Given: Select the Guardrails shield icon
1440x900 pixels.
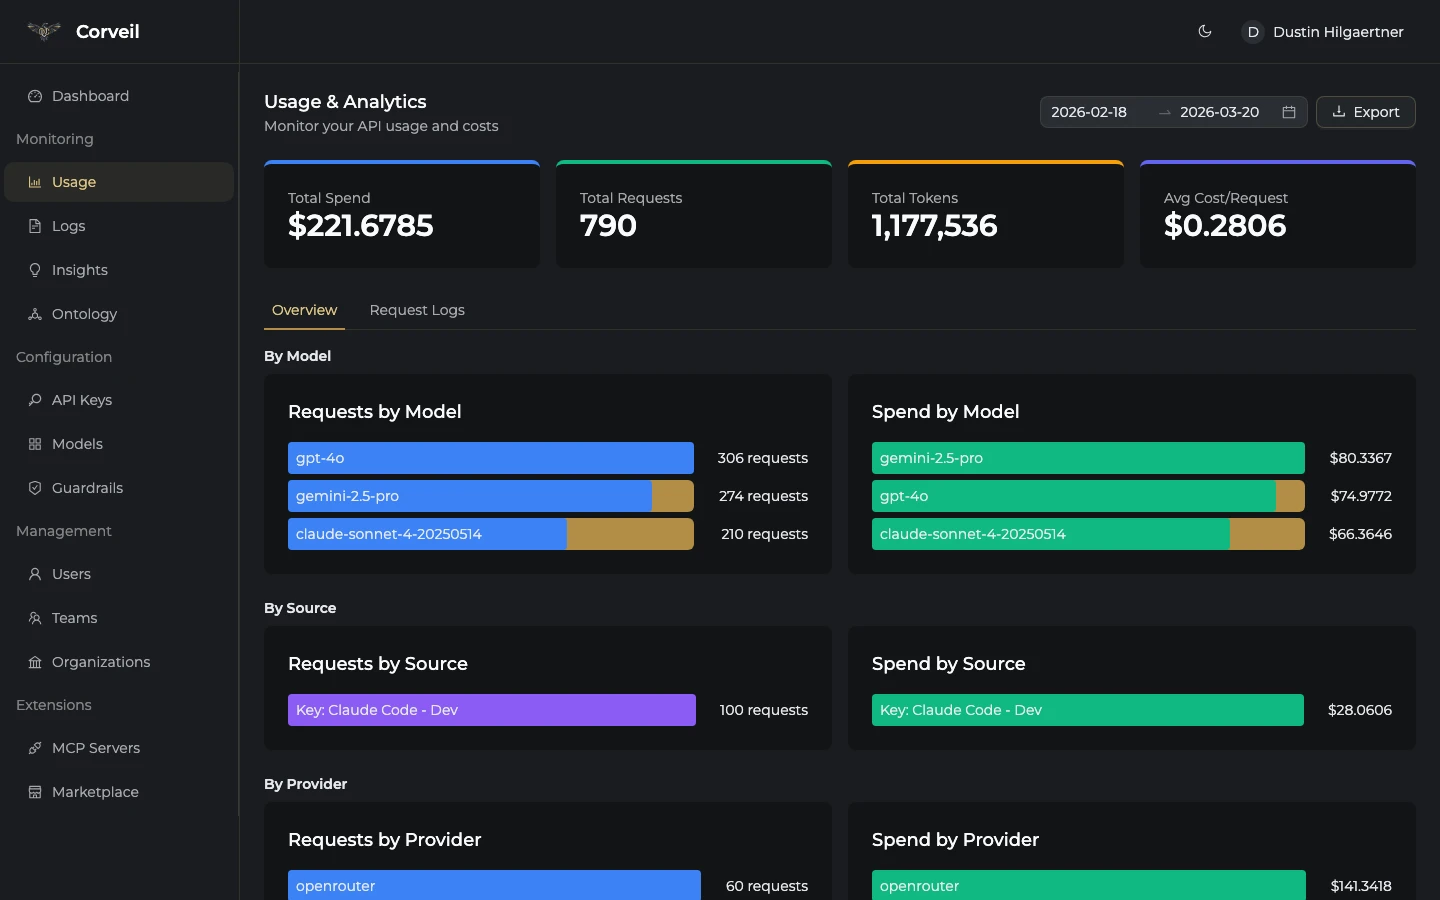Looking at the screenshot, I should (35, 488).
